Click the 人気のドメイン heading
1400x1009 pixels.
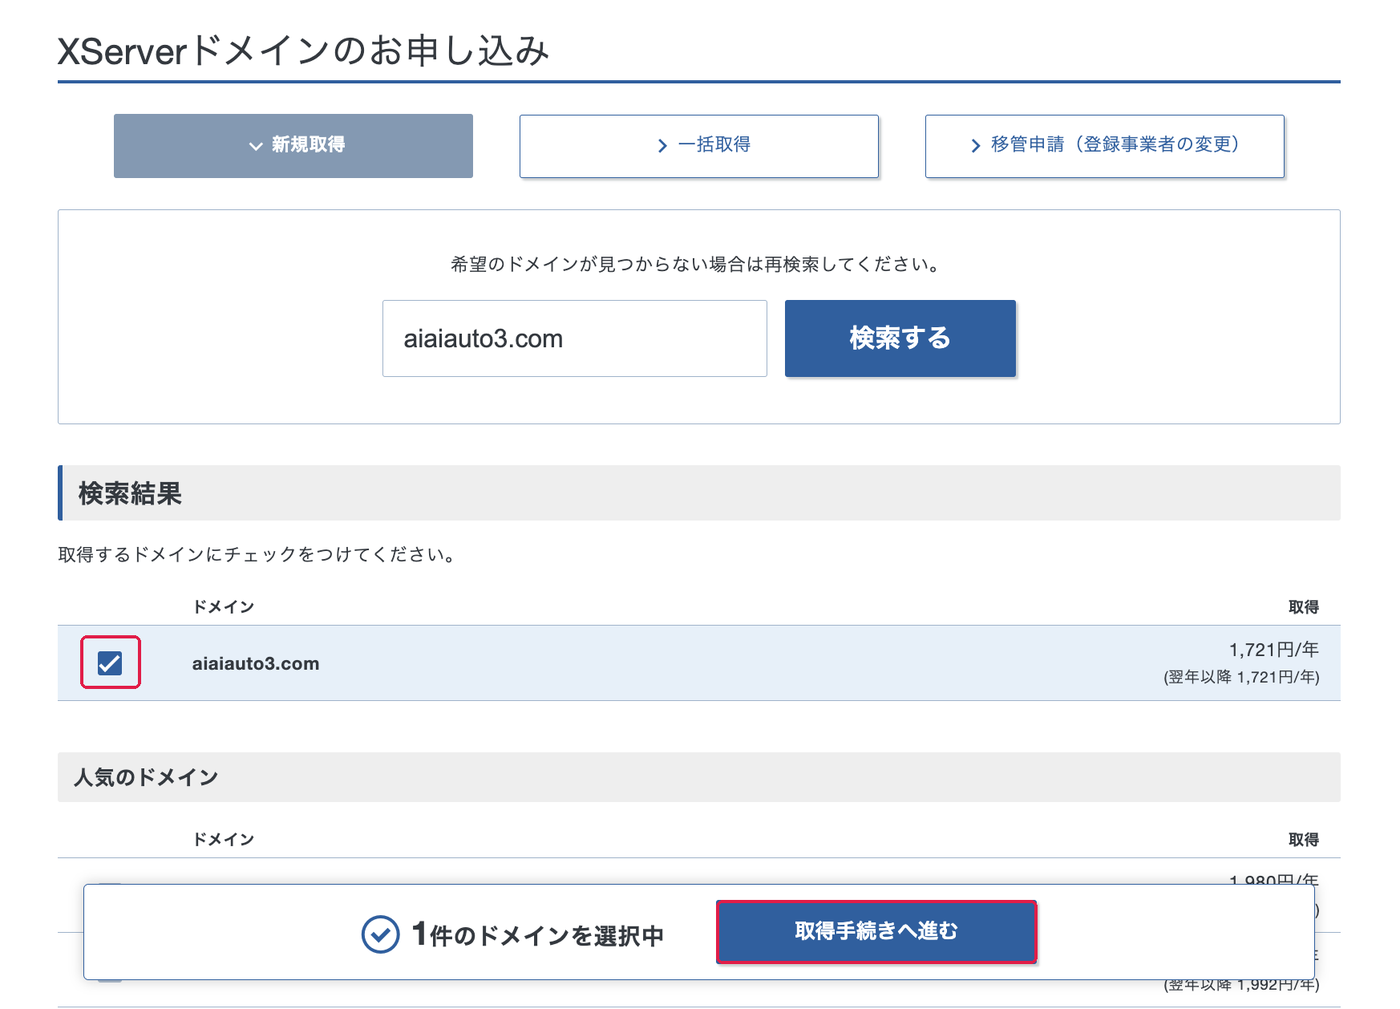pyautogui.click(x=146, y=778)
